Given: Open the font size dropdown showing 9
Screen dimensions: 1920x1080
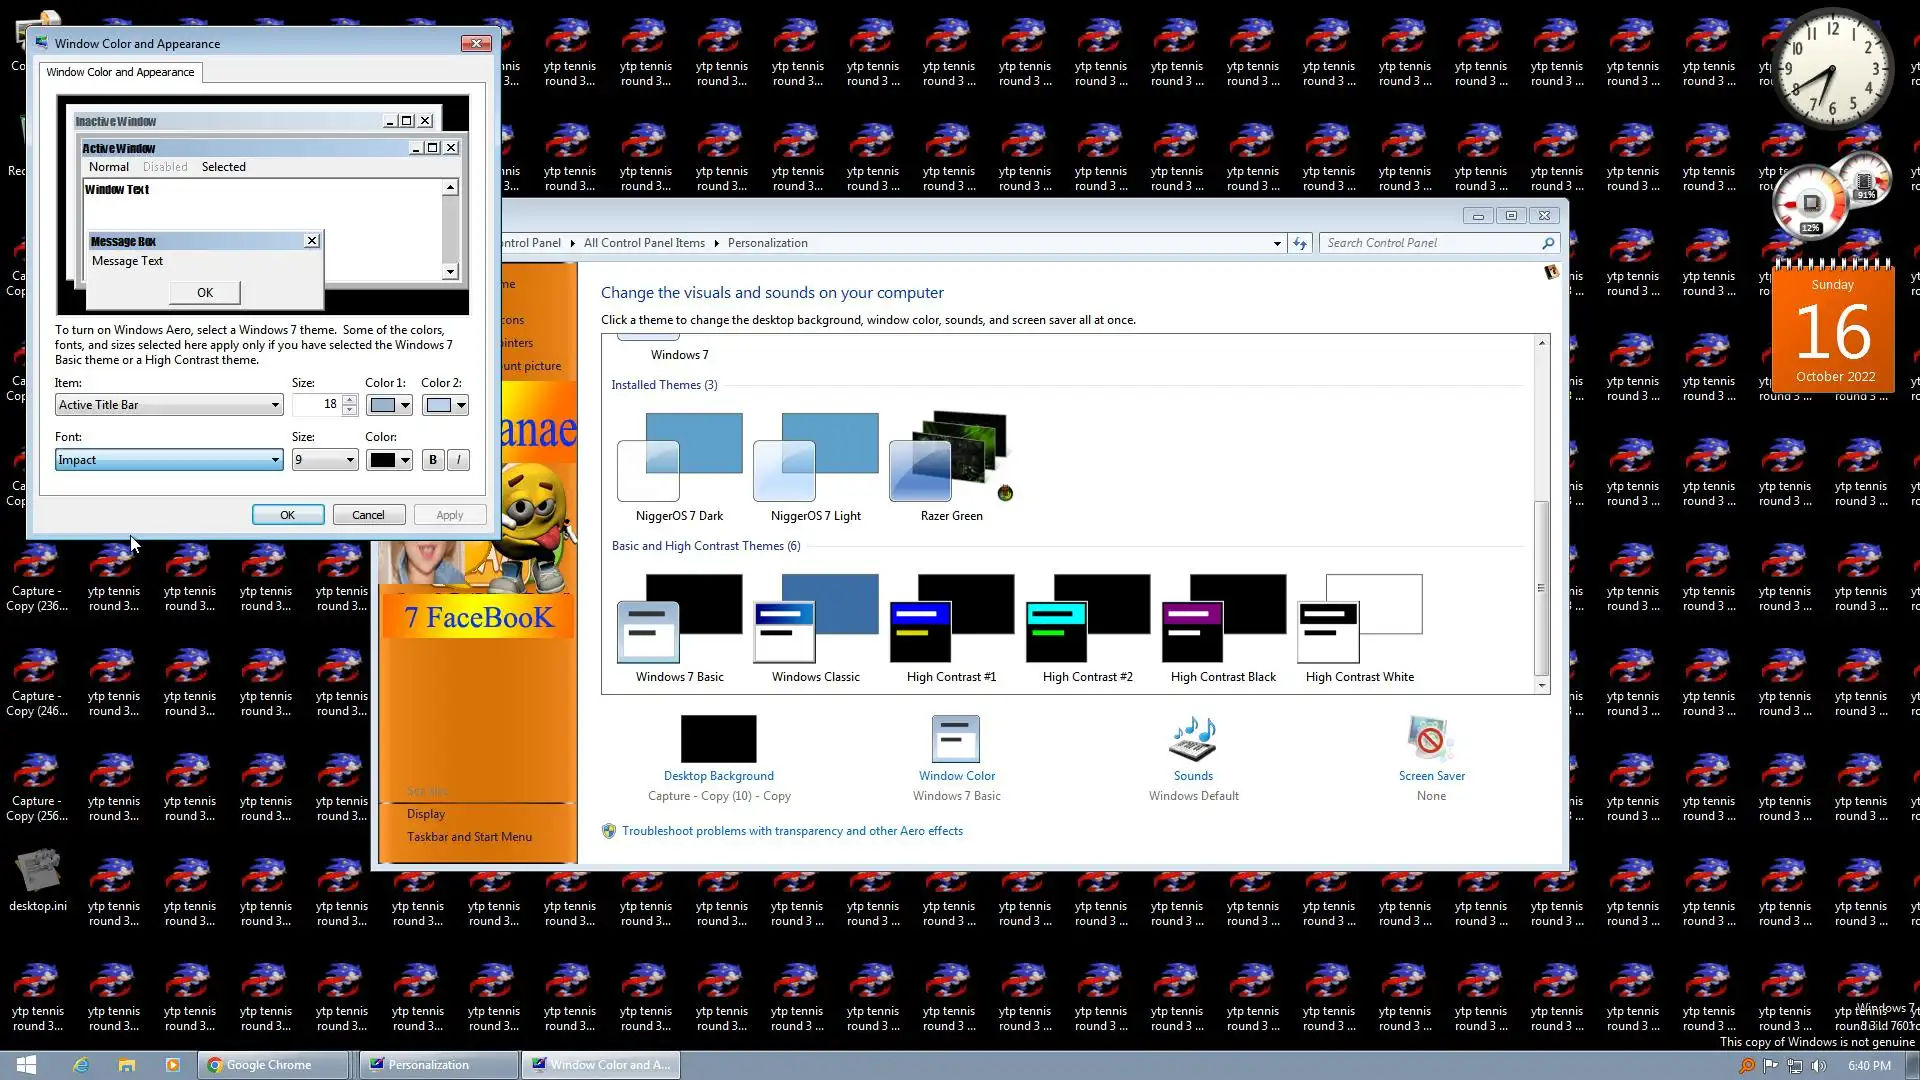Looking at the screenshot, I should [x=325, y=460].
